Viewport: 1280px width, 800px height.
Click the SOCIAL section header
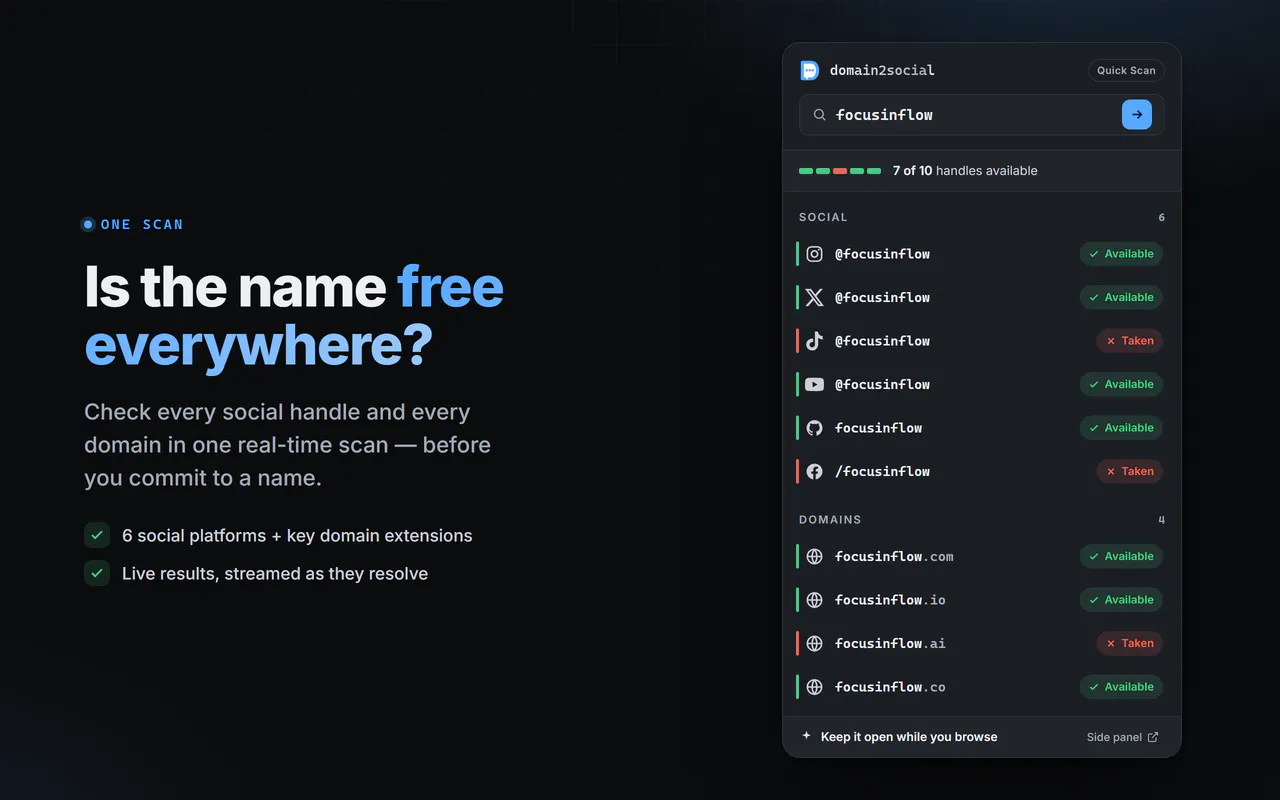click(823, 217)
